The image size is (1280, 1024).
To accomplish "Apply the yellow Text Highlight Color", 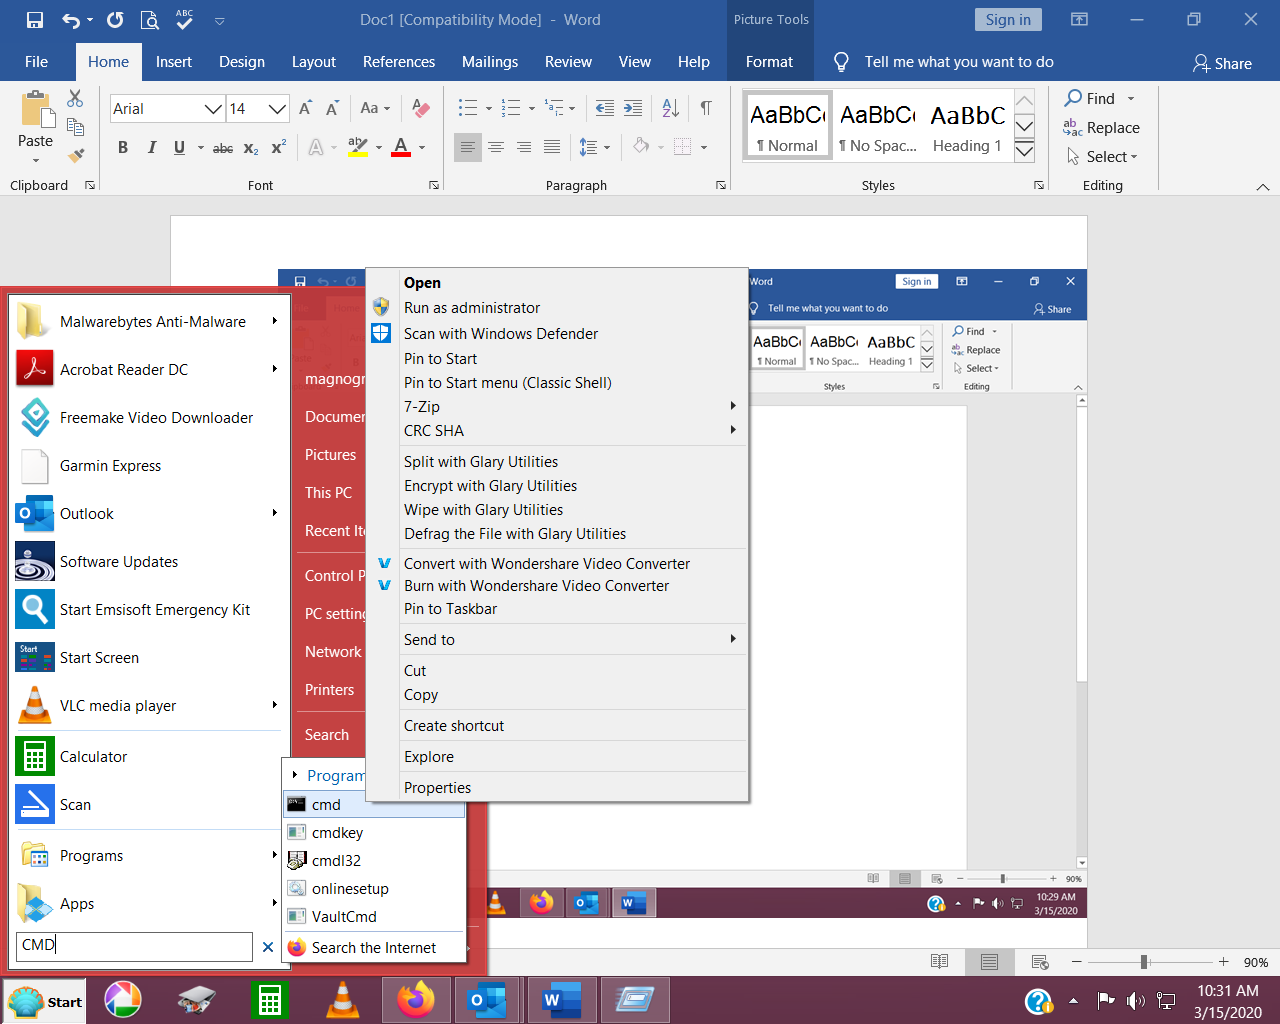I will tap(357, 148).
